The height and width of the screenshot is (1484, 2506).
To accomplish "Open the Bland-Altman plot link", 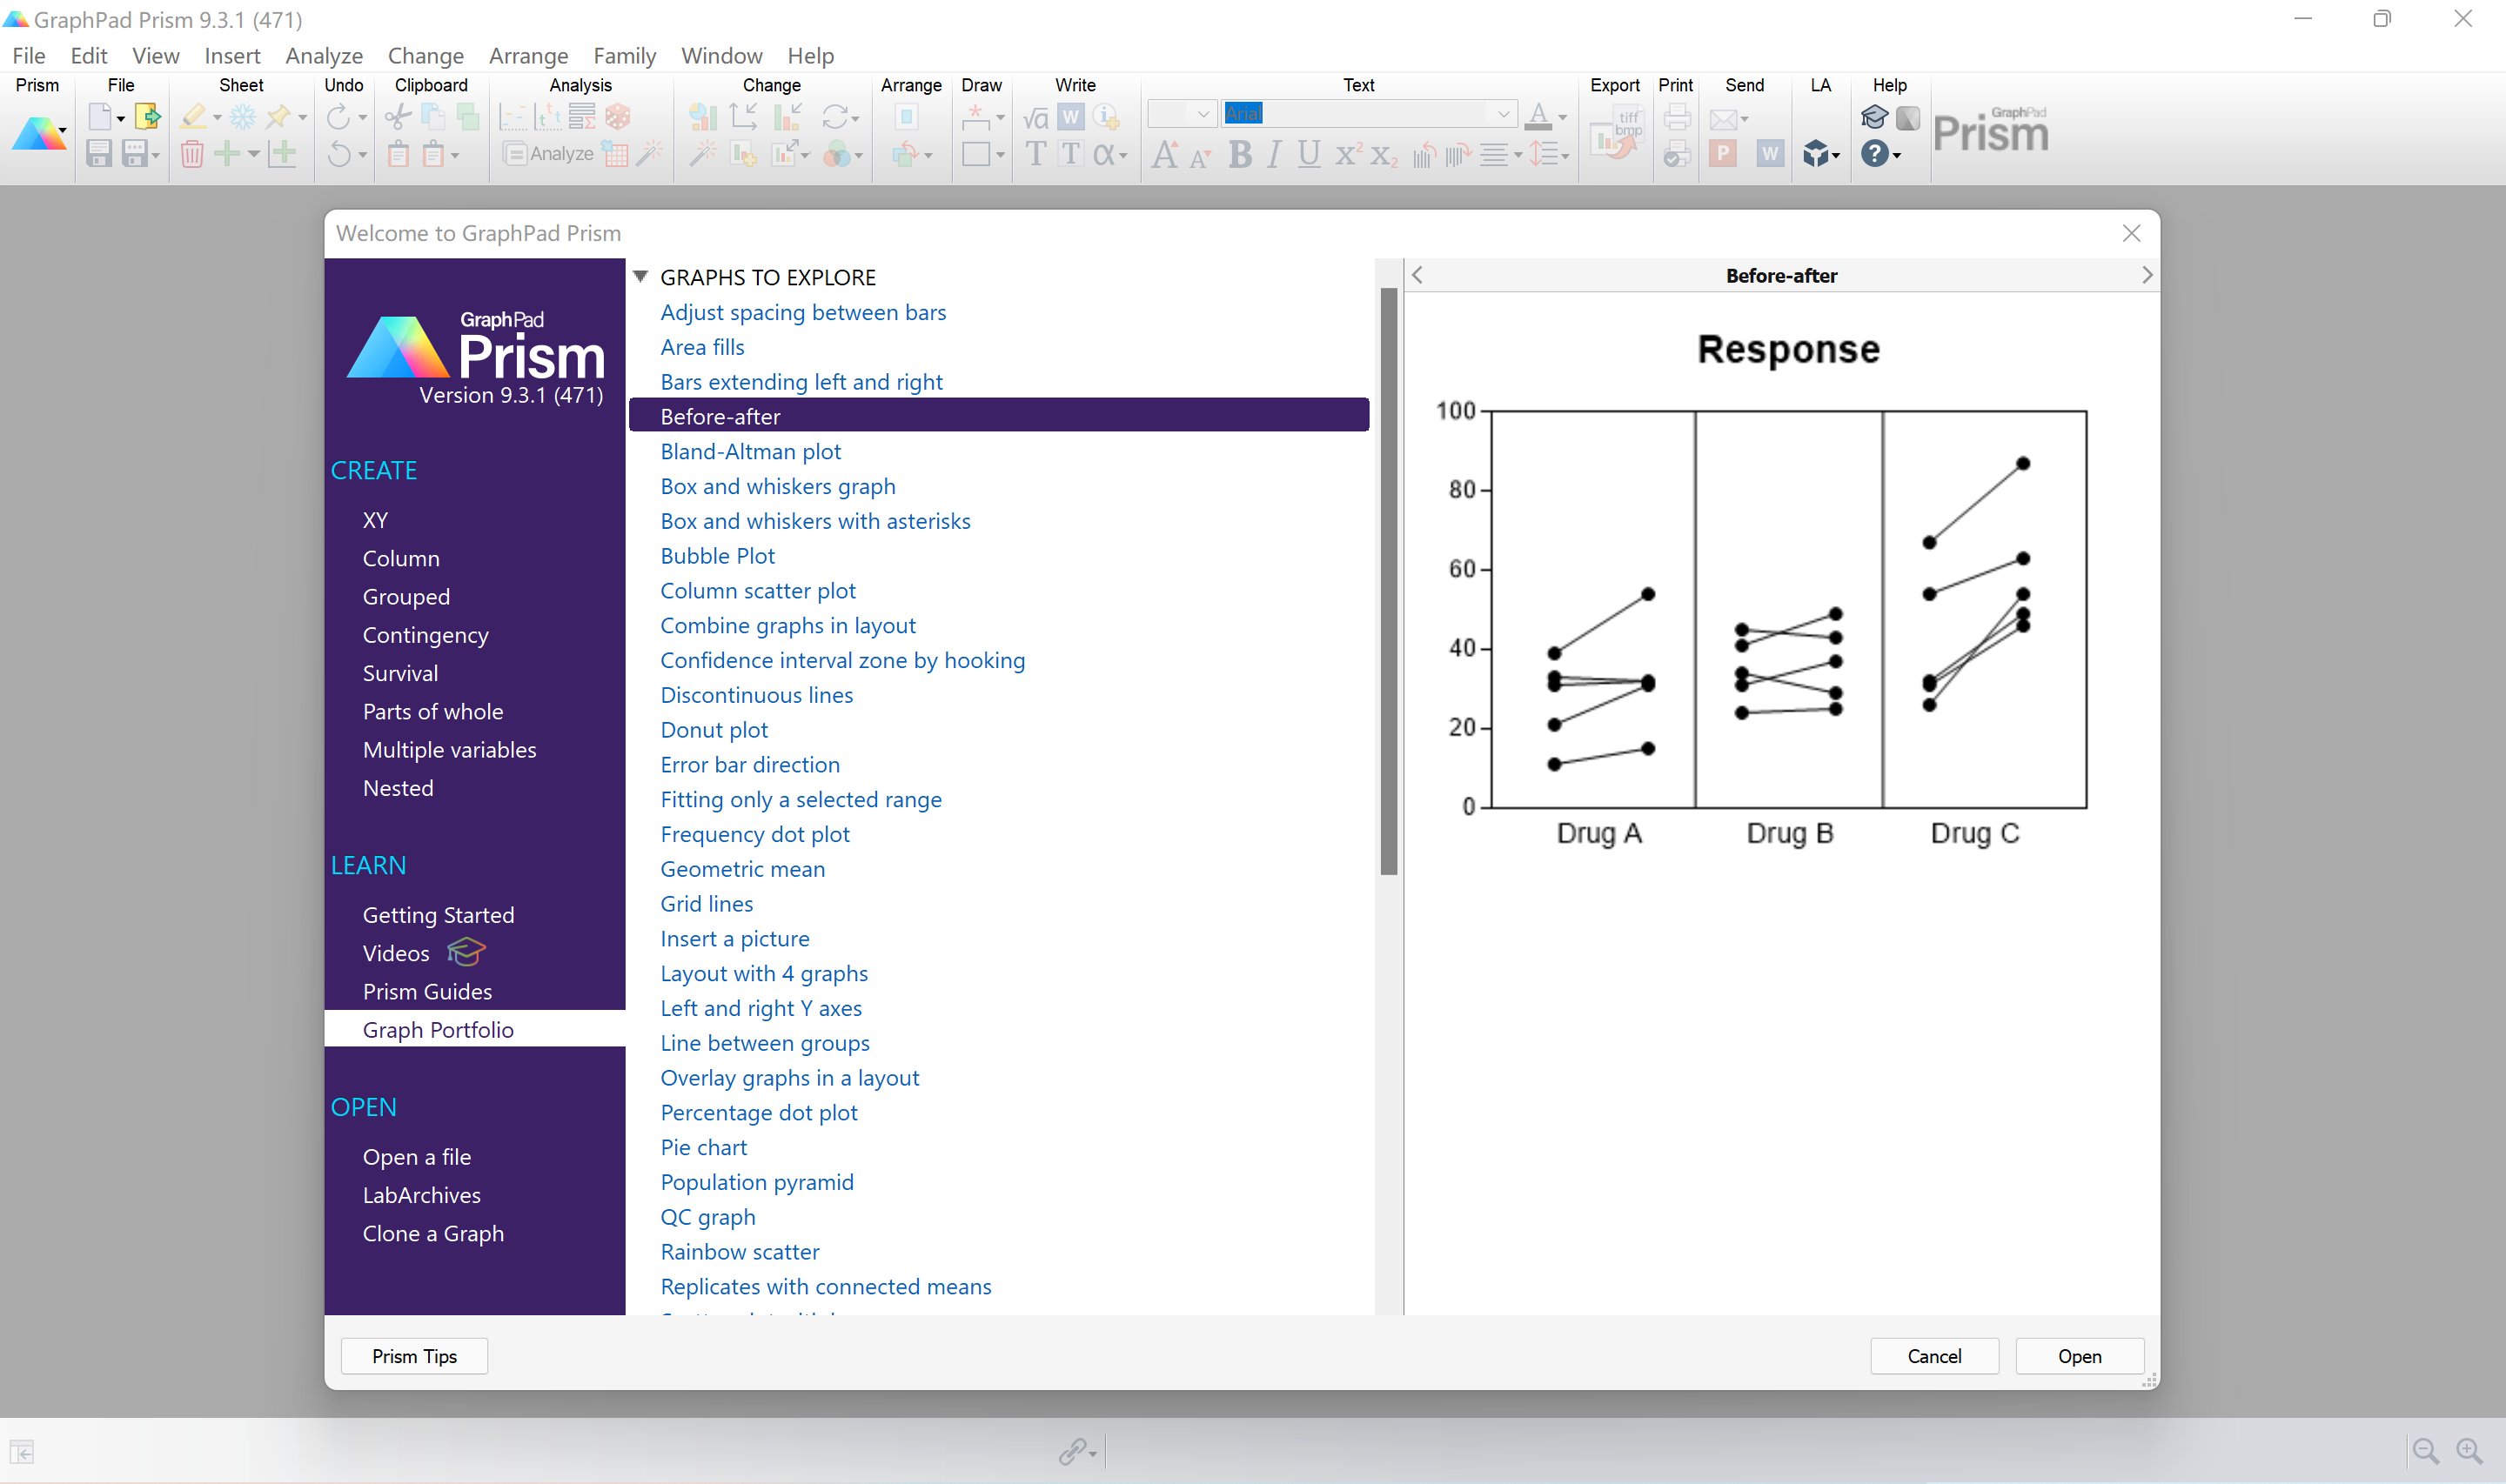I will click(750, 451).
